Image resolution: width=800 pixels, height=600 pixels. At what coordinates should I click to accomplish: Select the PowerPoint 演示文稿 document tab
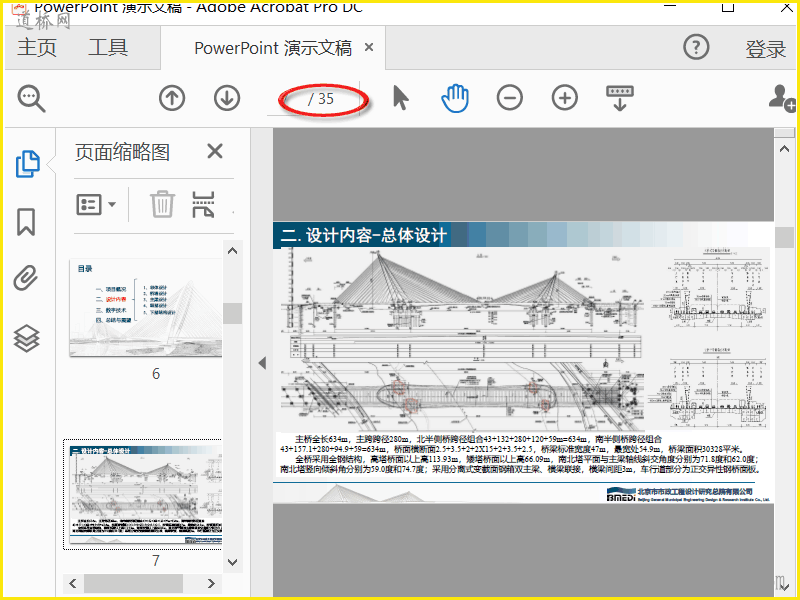coord(273,48)
